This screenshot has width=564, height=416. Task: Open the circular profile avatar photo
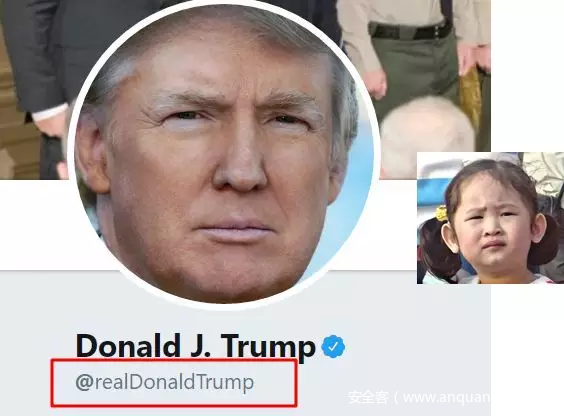point(224,154)
